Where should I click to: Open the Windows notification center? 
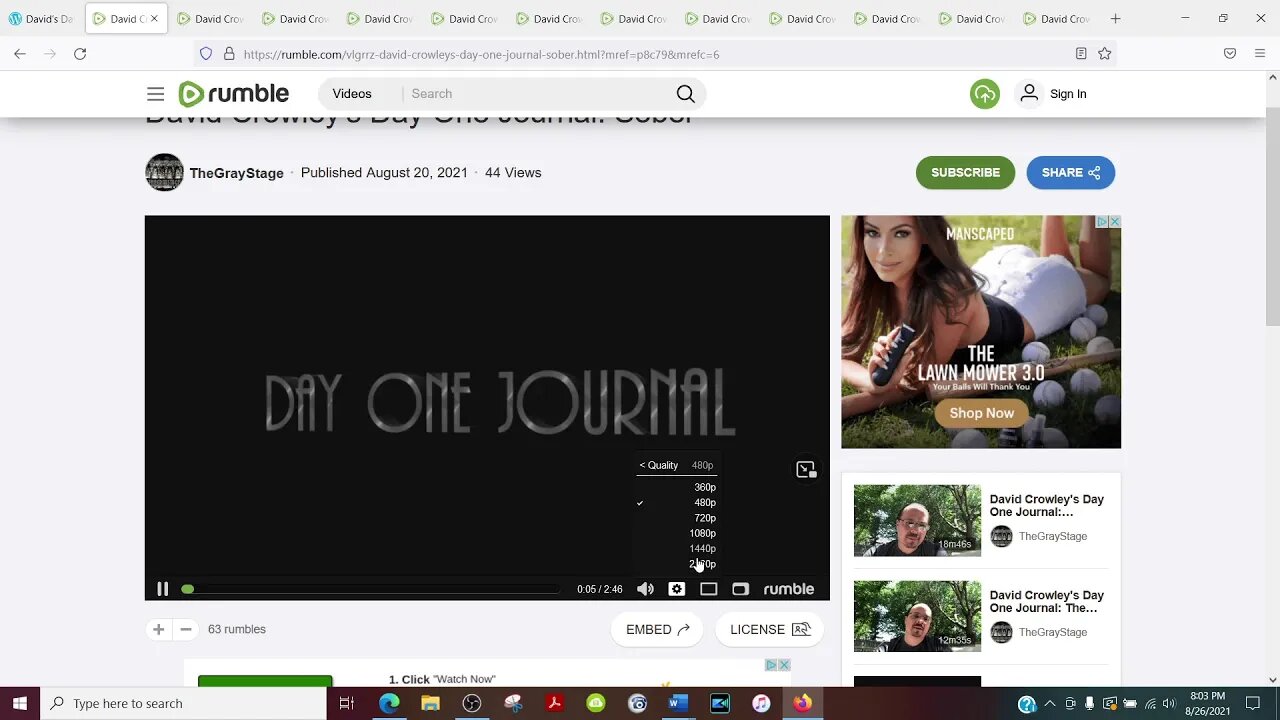(x=1253, y=703)
